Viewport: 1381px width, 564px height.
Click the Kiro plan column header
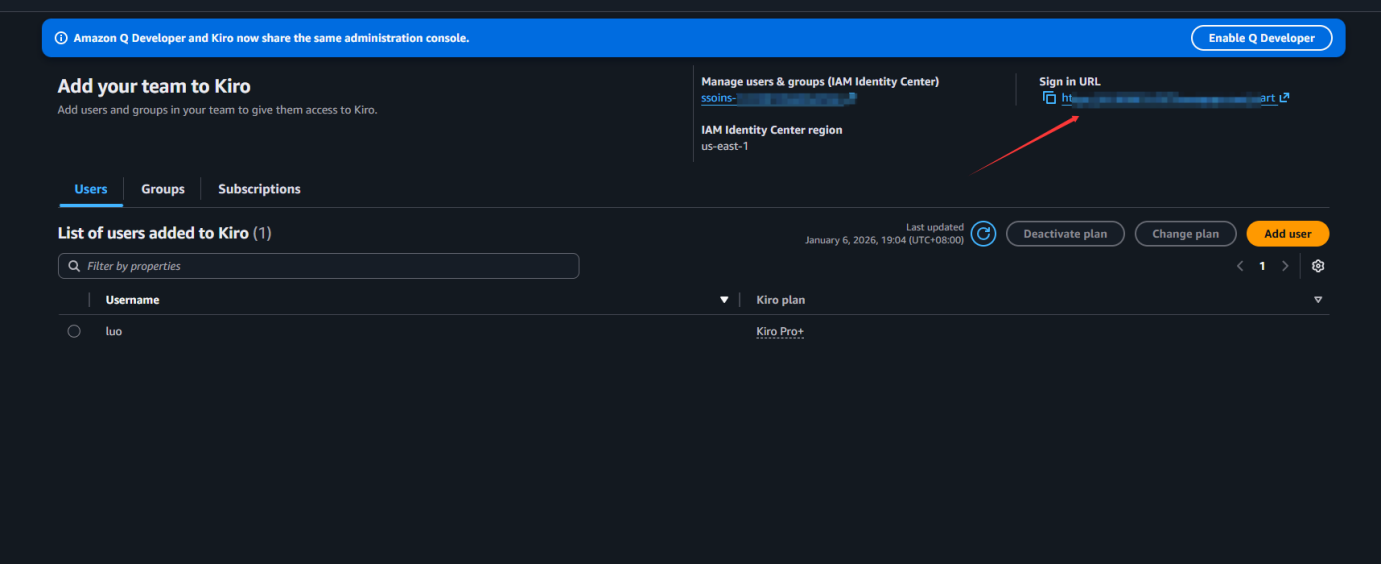tap(781, 300)
